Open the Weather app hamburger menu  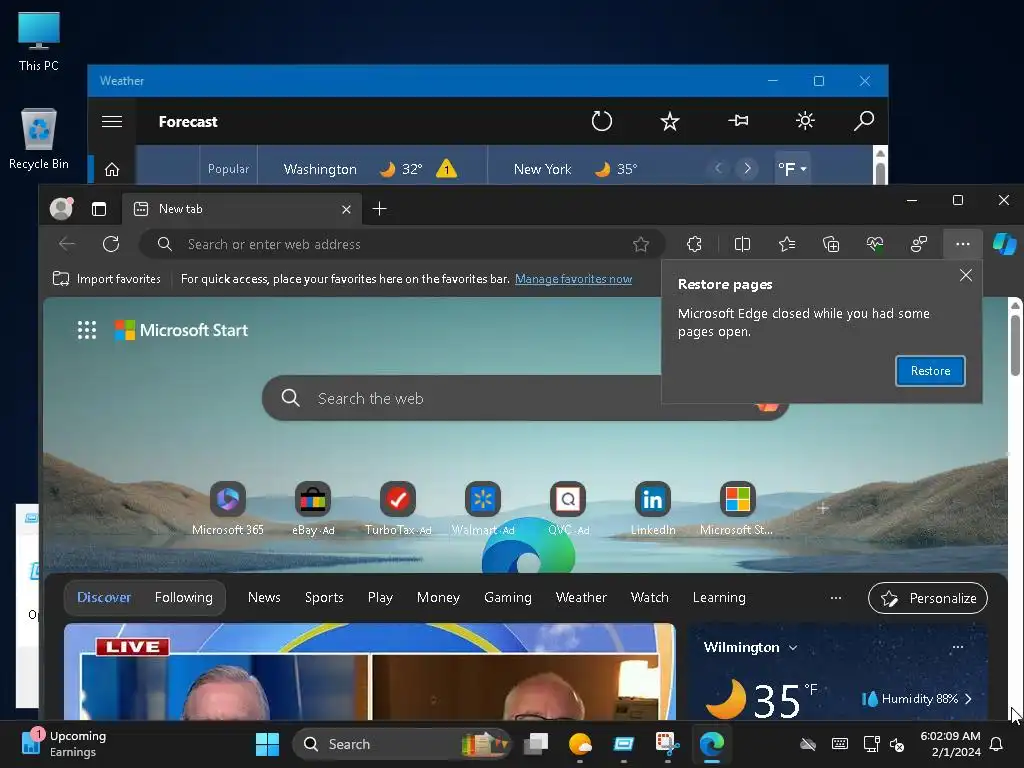tap(112, 121)
